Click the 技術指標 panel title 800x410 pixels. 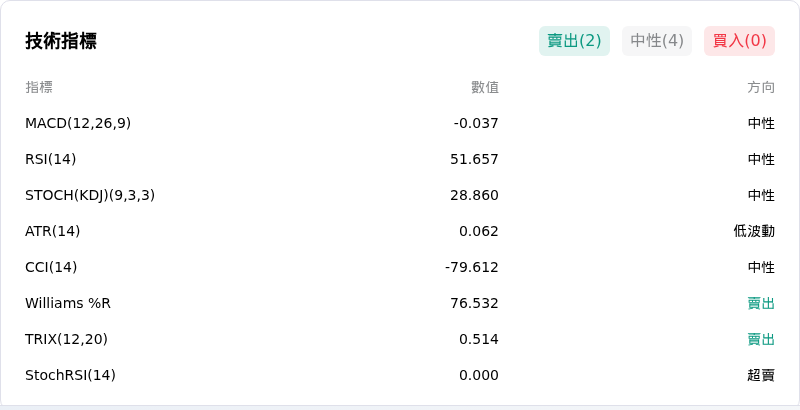point(61,41)
